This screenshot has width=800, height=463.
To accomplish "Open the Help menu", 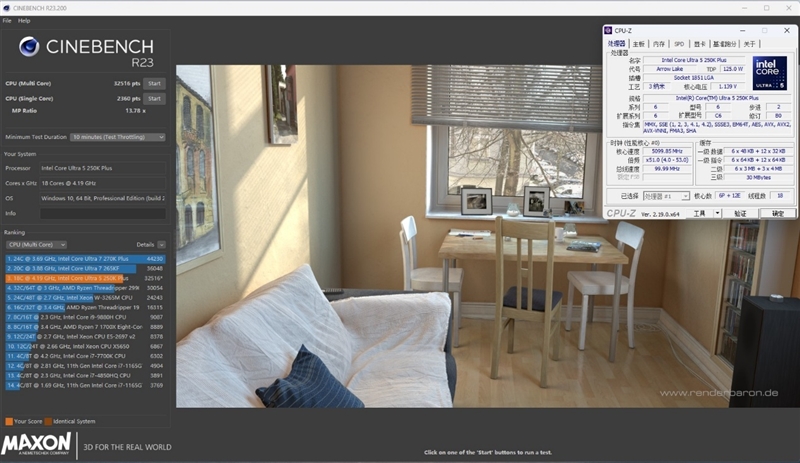I will (x=24, y=20).
